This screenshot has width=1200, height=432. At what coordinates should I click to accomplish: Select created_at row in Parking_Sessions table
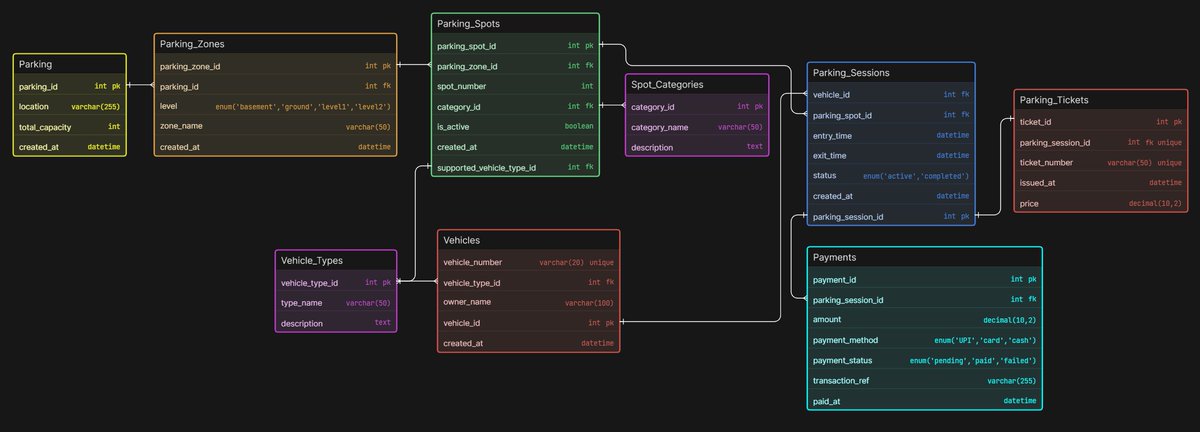click(x=891, y=196)
